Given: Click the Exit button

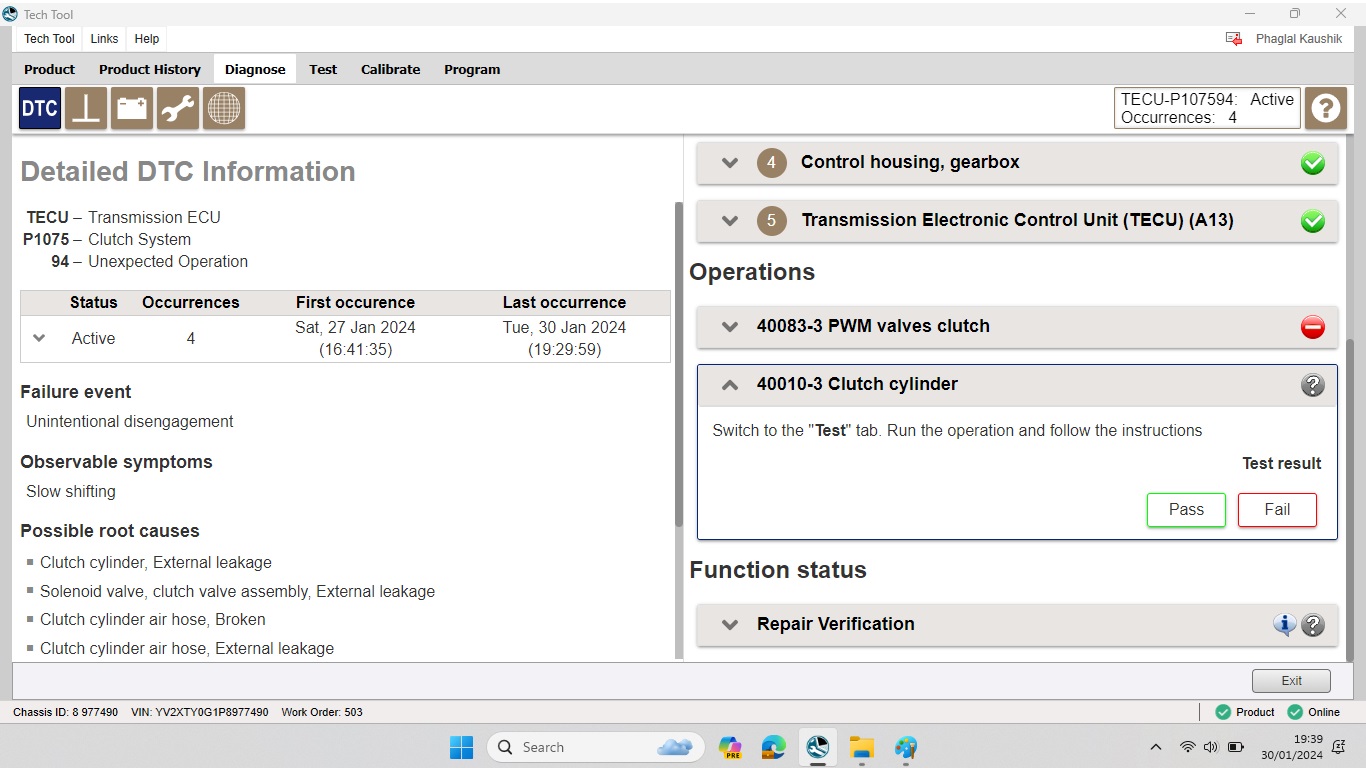Looking at the screenshot, I should [1291, 681].
